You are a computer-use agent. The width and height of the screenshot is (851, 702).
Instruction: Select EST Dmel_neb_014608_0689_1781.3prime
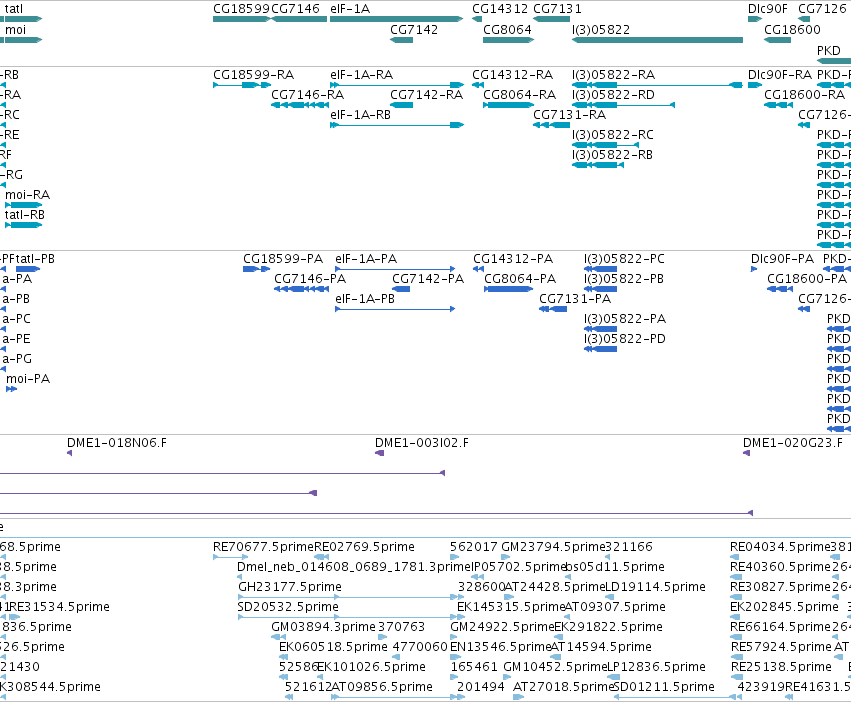[x=354, y=567]
